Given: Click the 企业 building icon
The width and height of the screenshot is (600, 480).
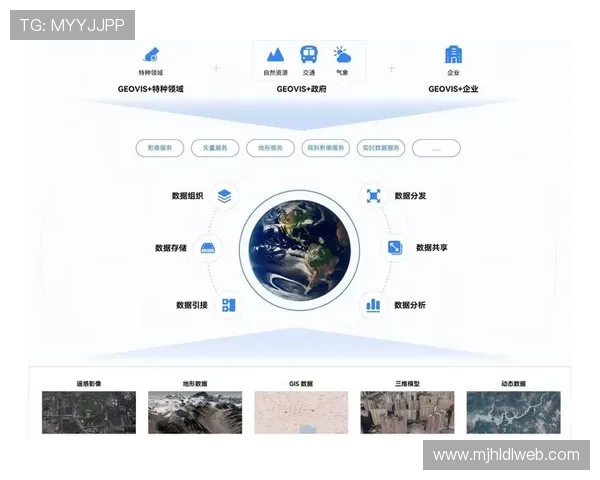Looking at the screenshot, I should [x=453, y=54].
